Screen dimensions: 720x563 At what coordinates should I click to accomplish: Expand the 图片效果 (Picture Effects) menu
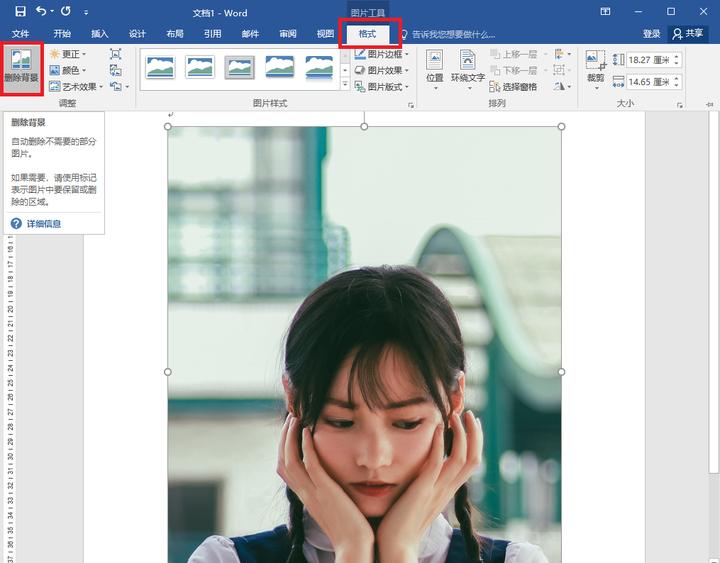pos(382,70)
